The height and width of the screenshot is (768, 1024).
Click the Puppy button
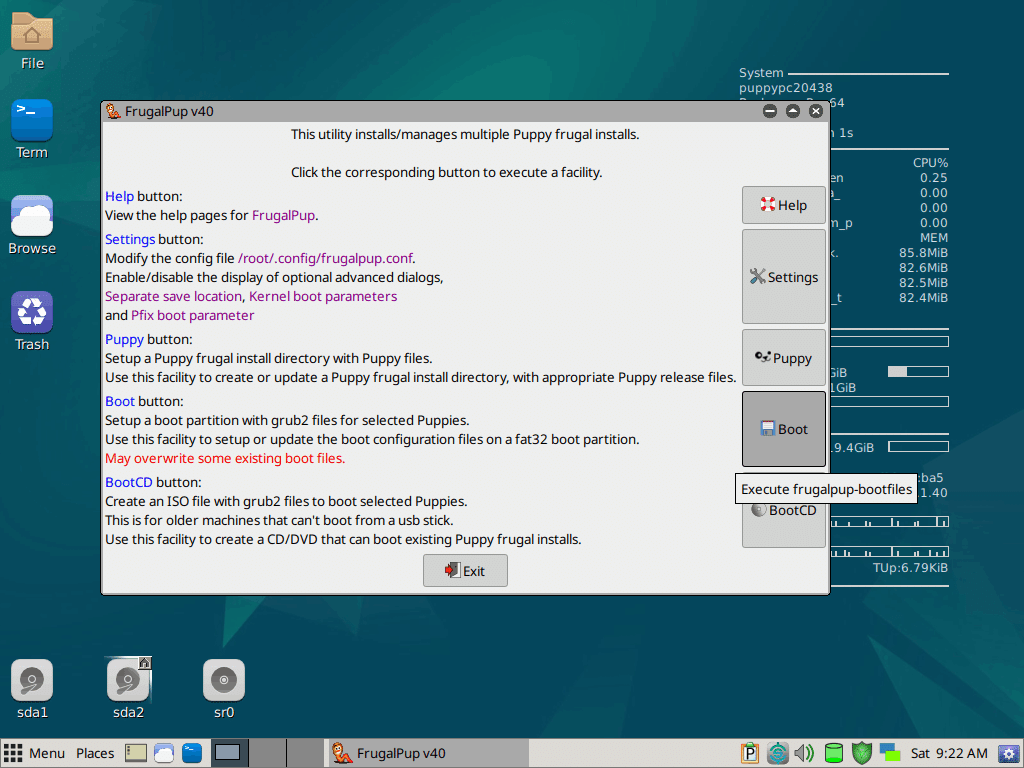(784, 358)
